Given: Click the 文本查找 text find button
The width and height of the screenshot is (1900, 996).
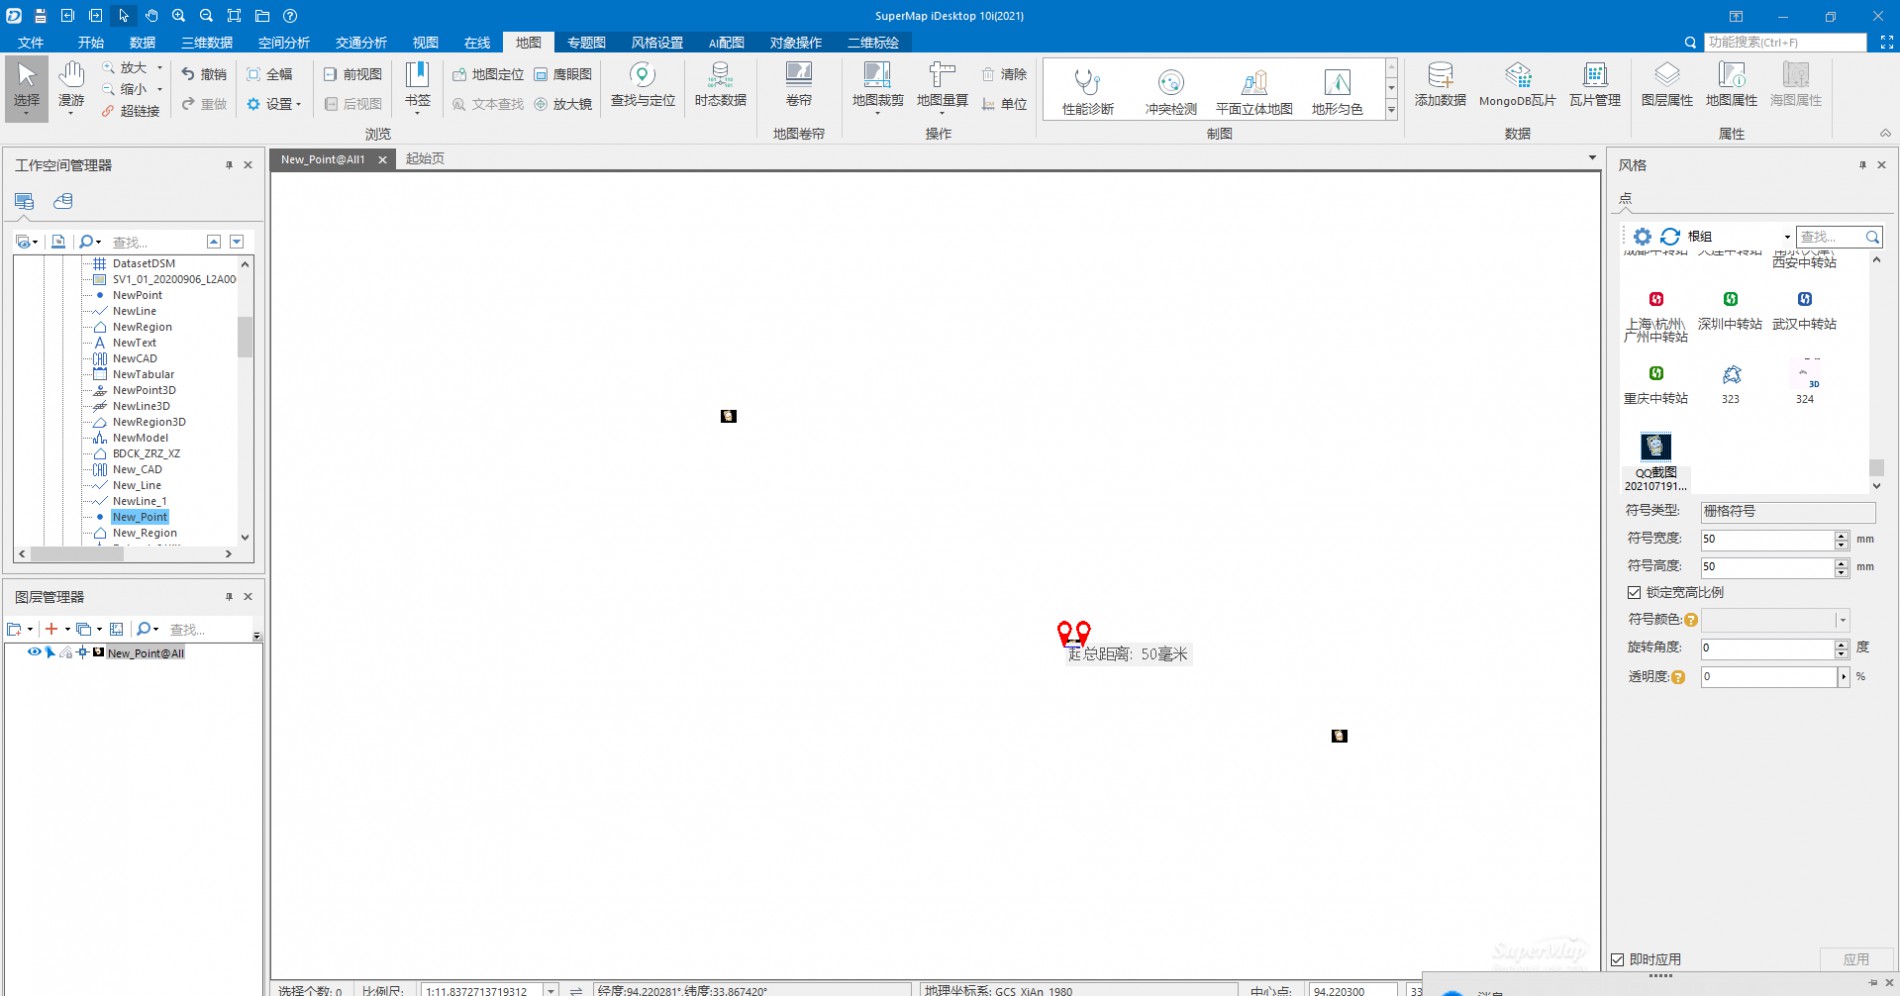Looking at the screenshot, I should [487, 104].
